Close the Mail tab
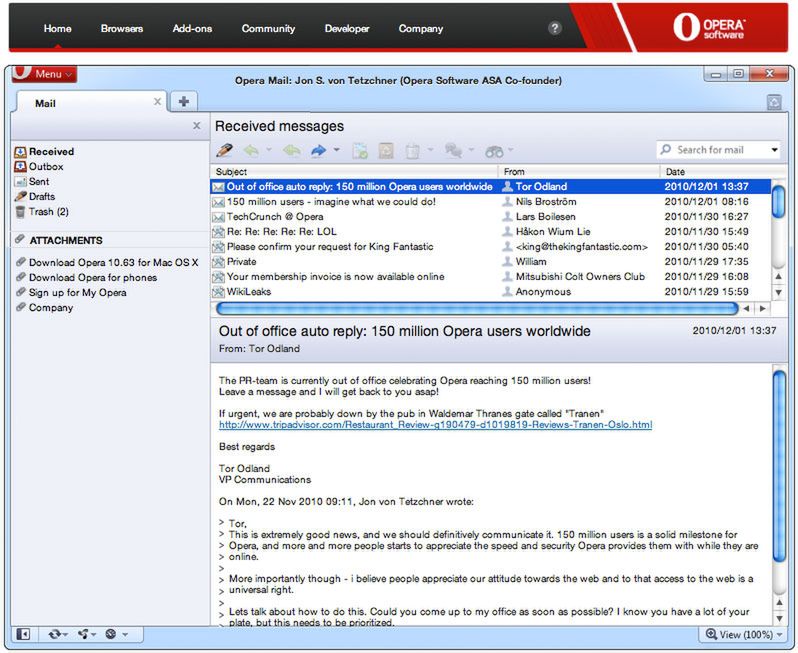The height and width of the screenshot is (653, 798). click(158, 102)
